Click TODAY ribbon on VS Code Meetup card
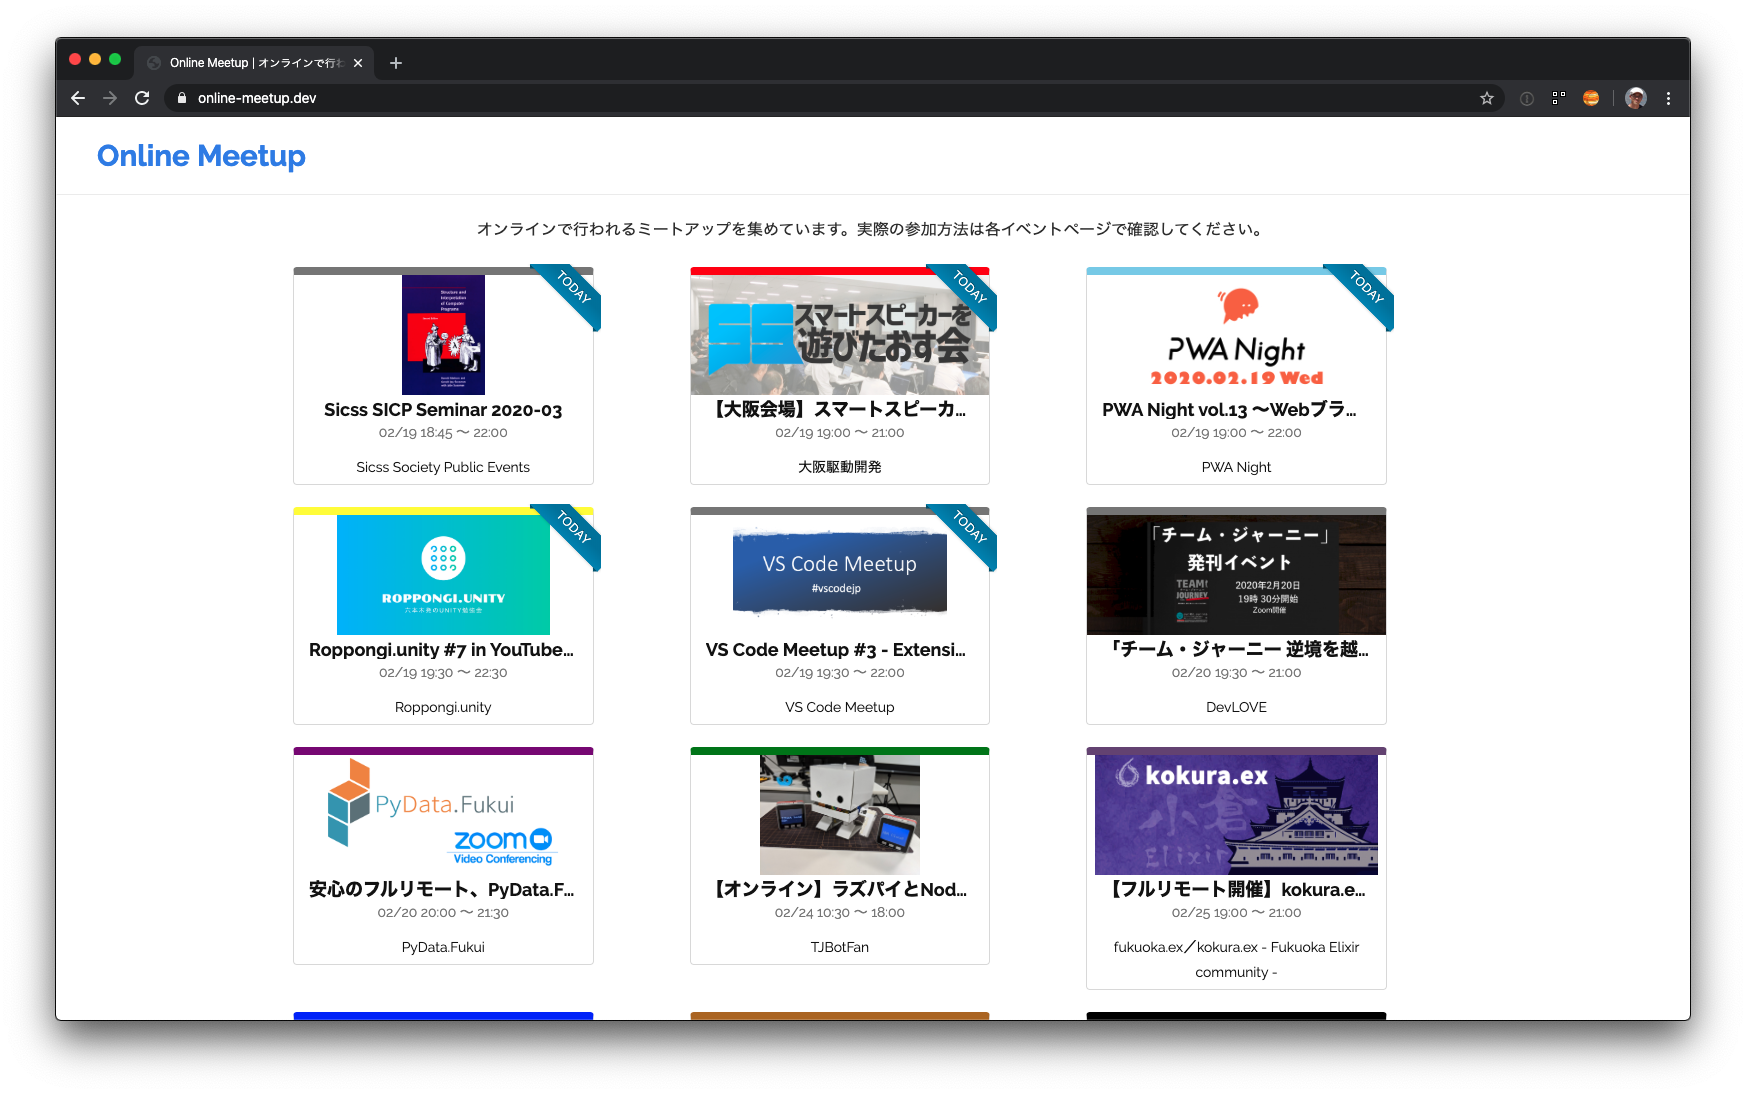Screen dimensions: 1746x1094 point(969,528)
